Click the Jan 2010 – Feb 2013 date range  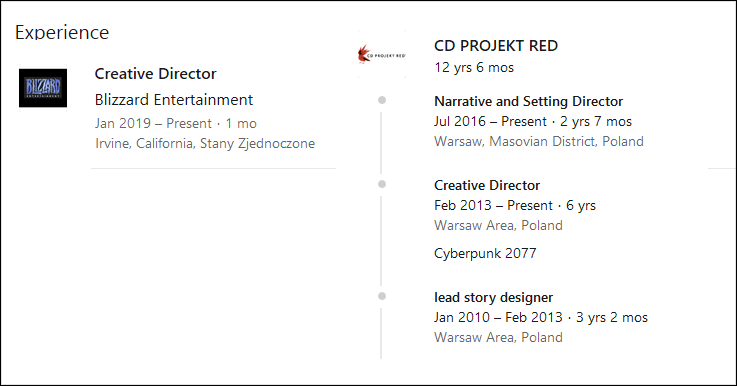pos(498,317)
